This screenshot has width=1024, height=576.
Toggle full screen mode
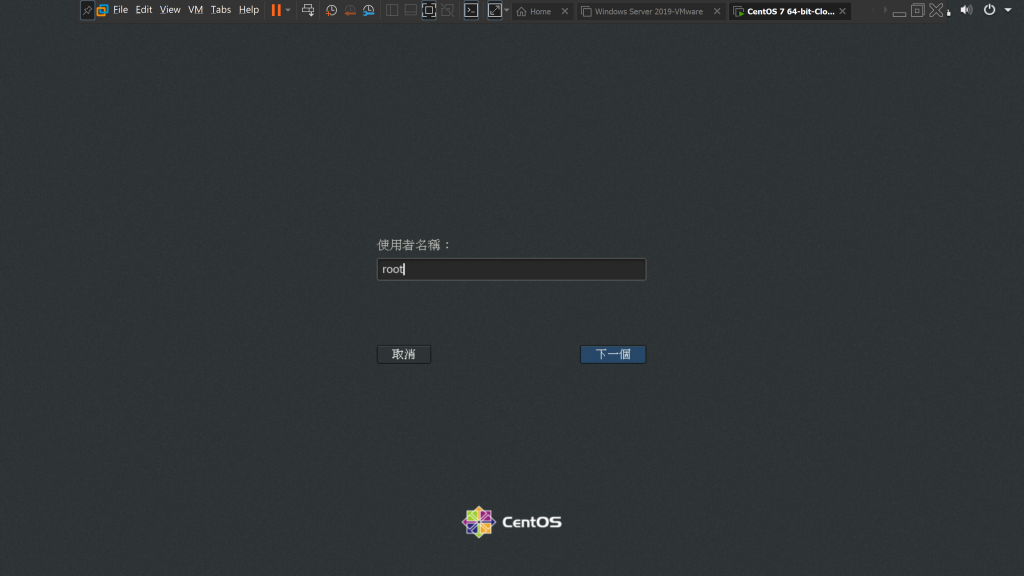click(429, 10)
